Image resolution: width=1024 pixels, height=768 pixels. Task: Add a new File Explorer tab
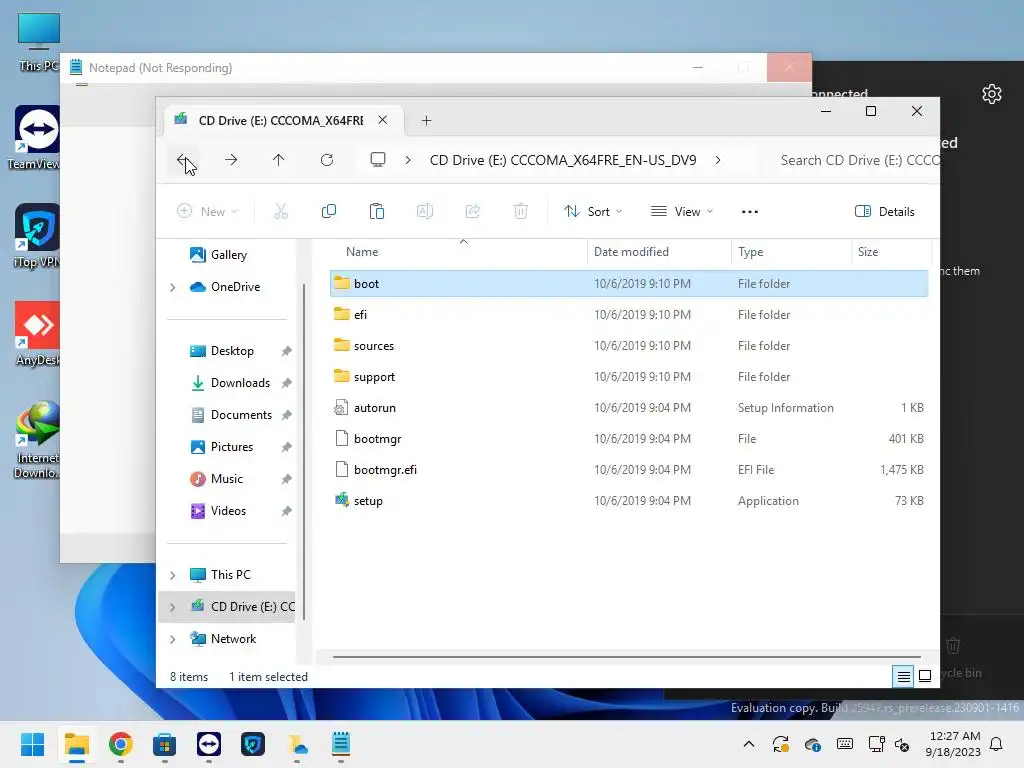pyautogui.click(x=426, y=120)
